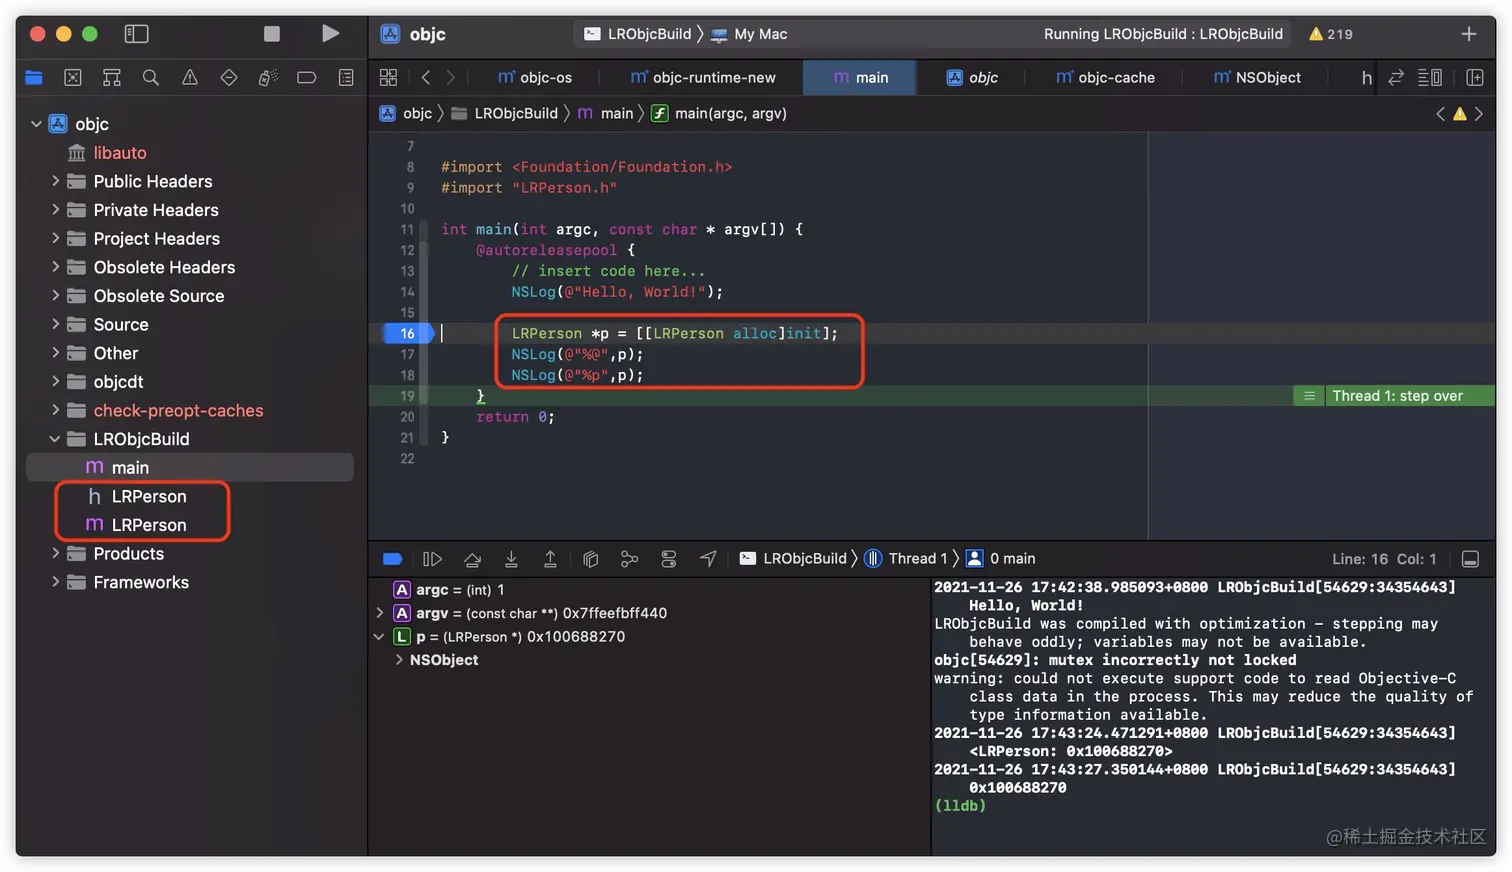Click the code review arrows icon

(x=1396, y=77)
